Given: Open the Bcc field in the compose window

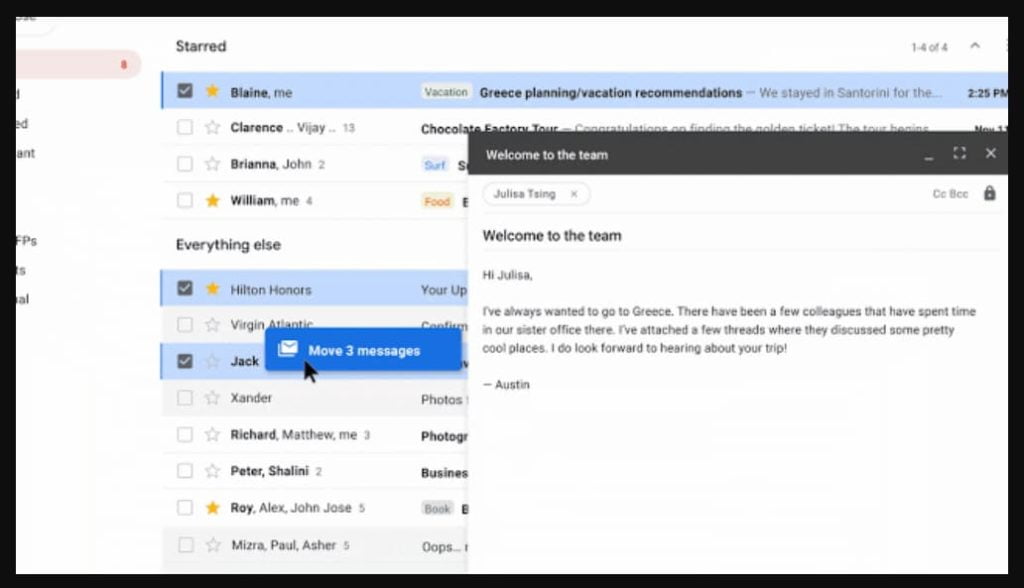Looking at the screenshot, I should 961,193.
